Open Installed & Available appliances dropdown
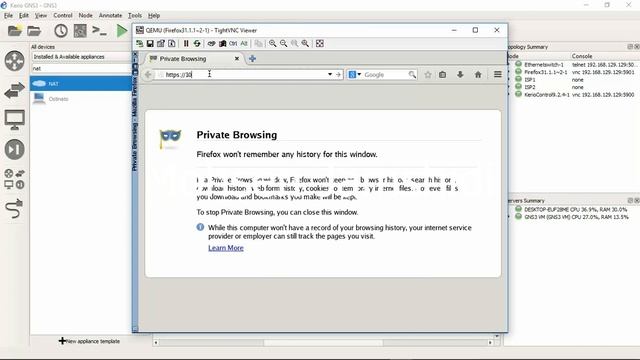 tap(81, 57)
